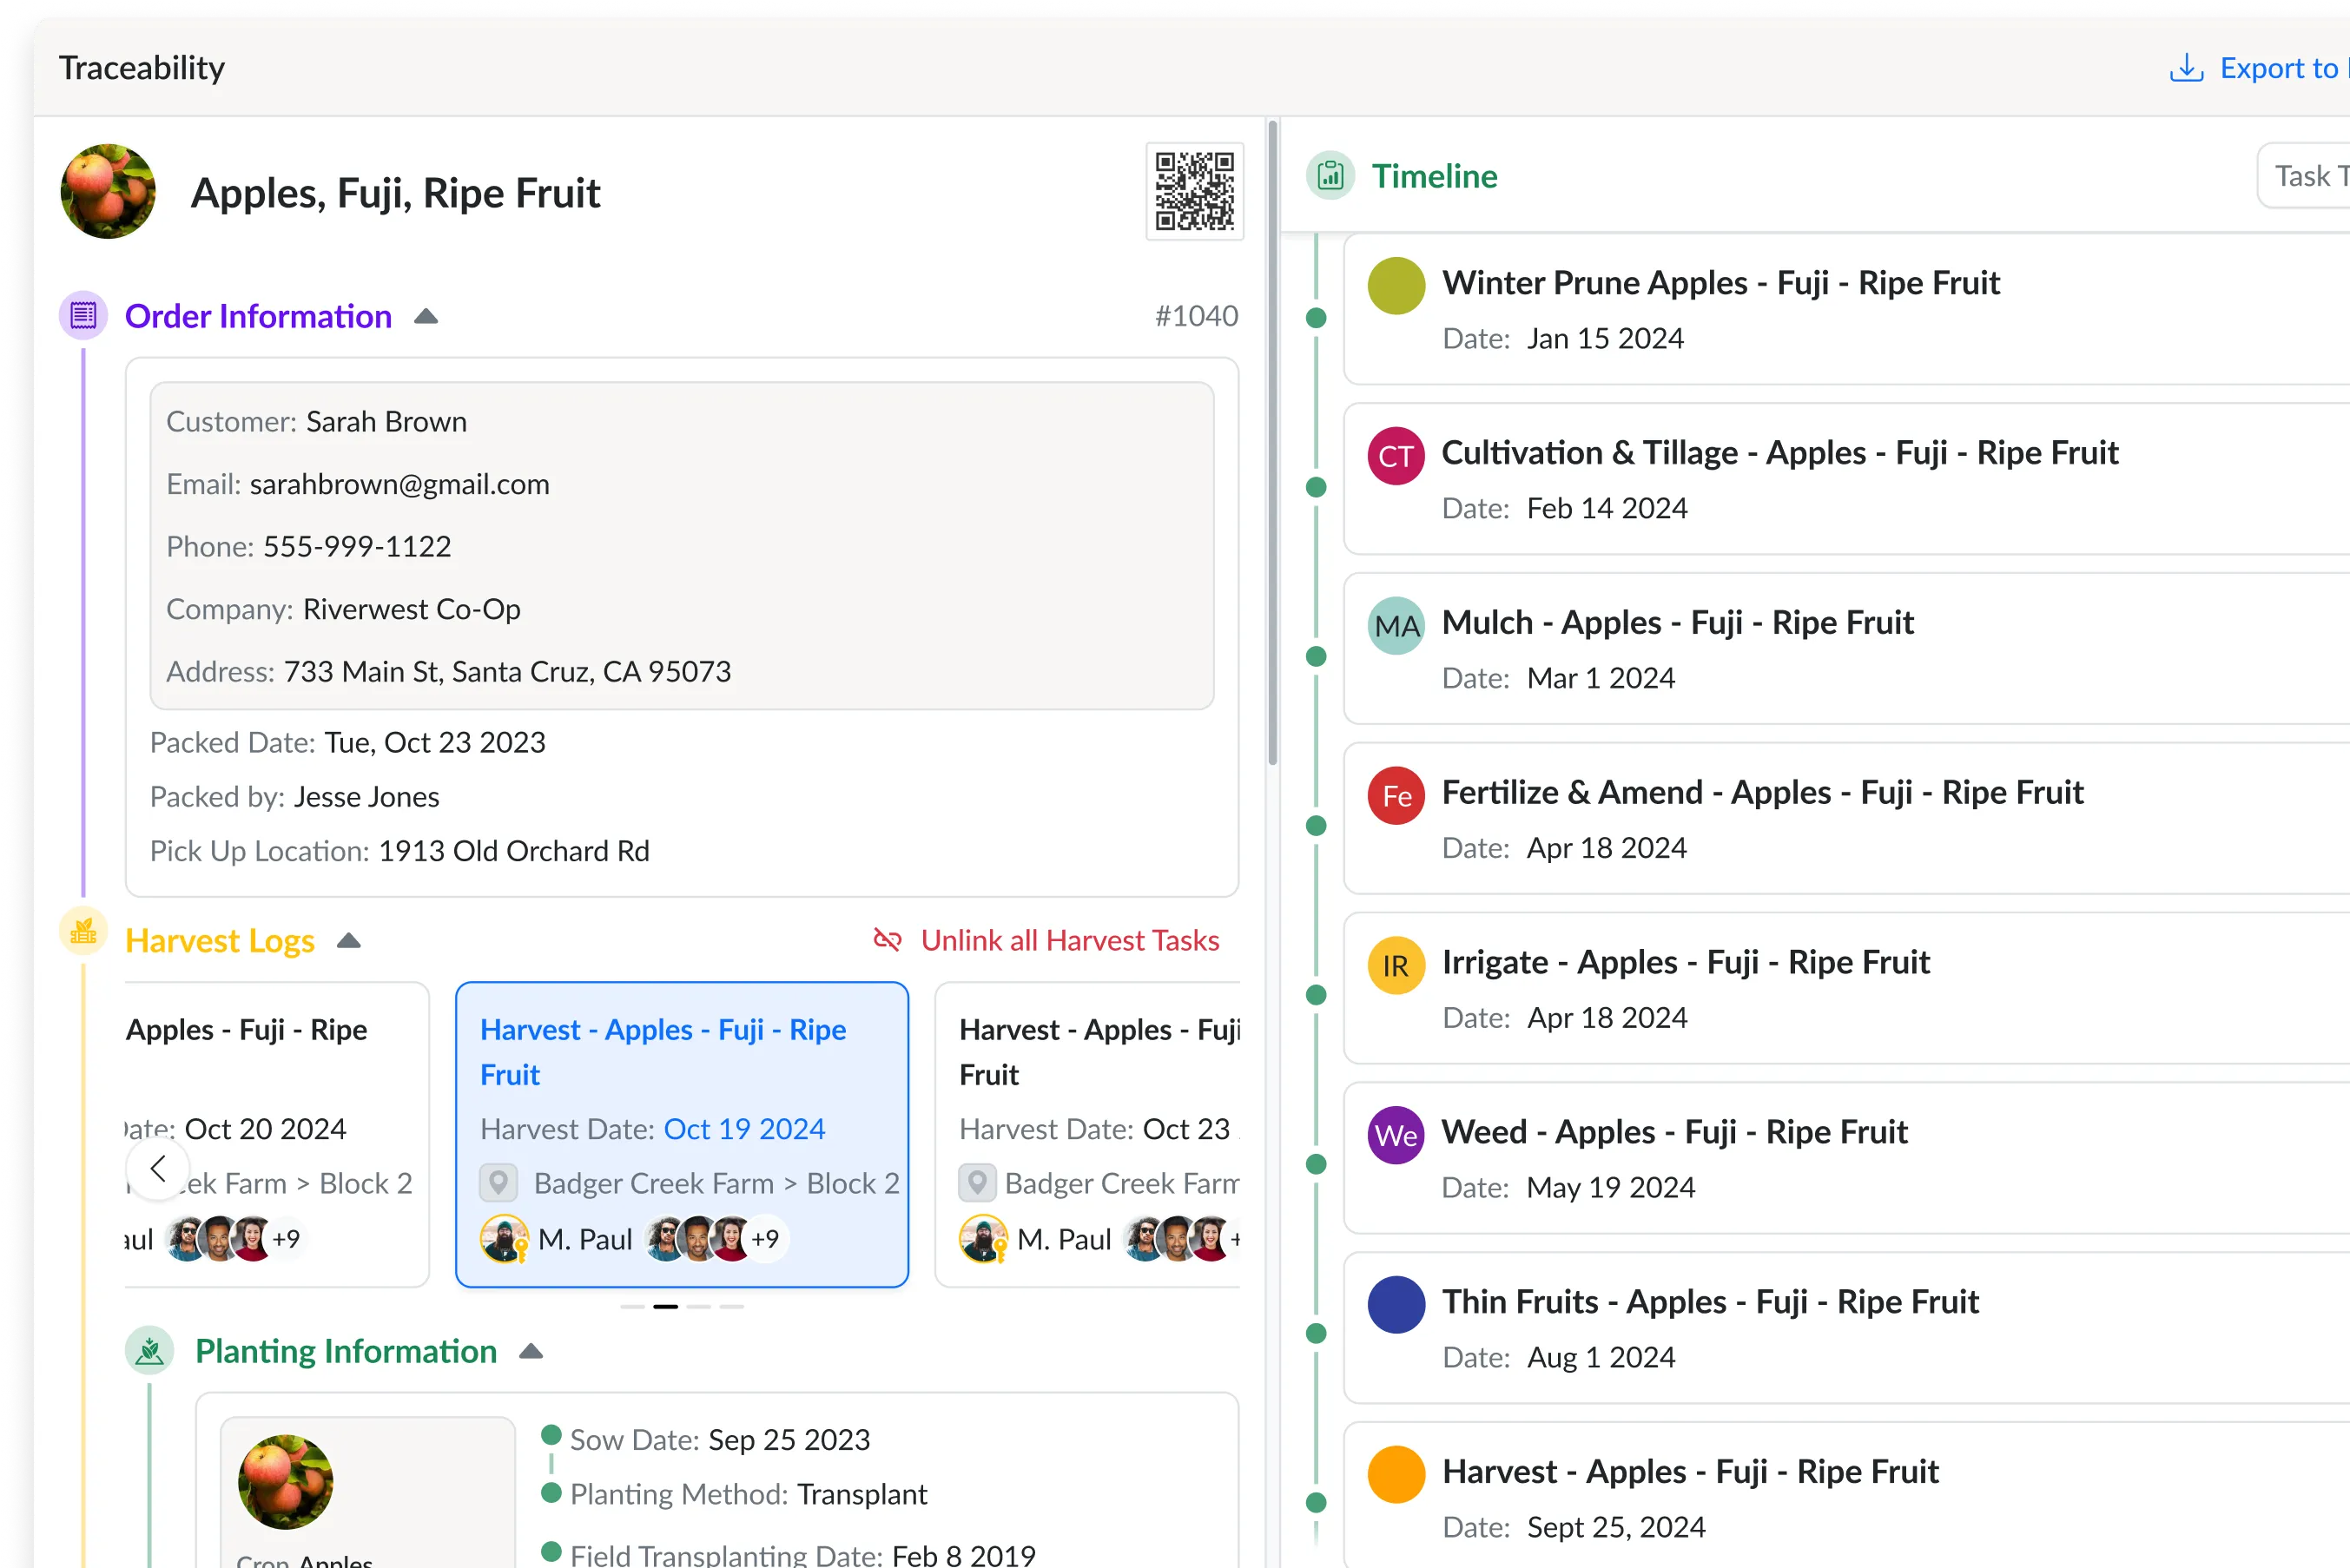
Task: Click the Mulch timeline marker dot
Action: 1316,657
